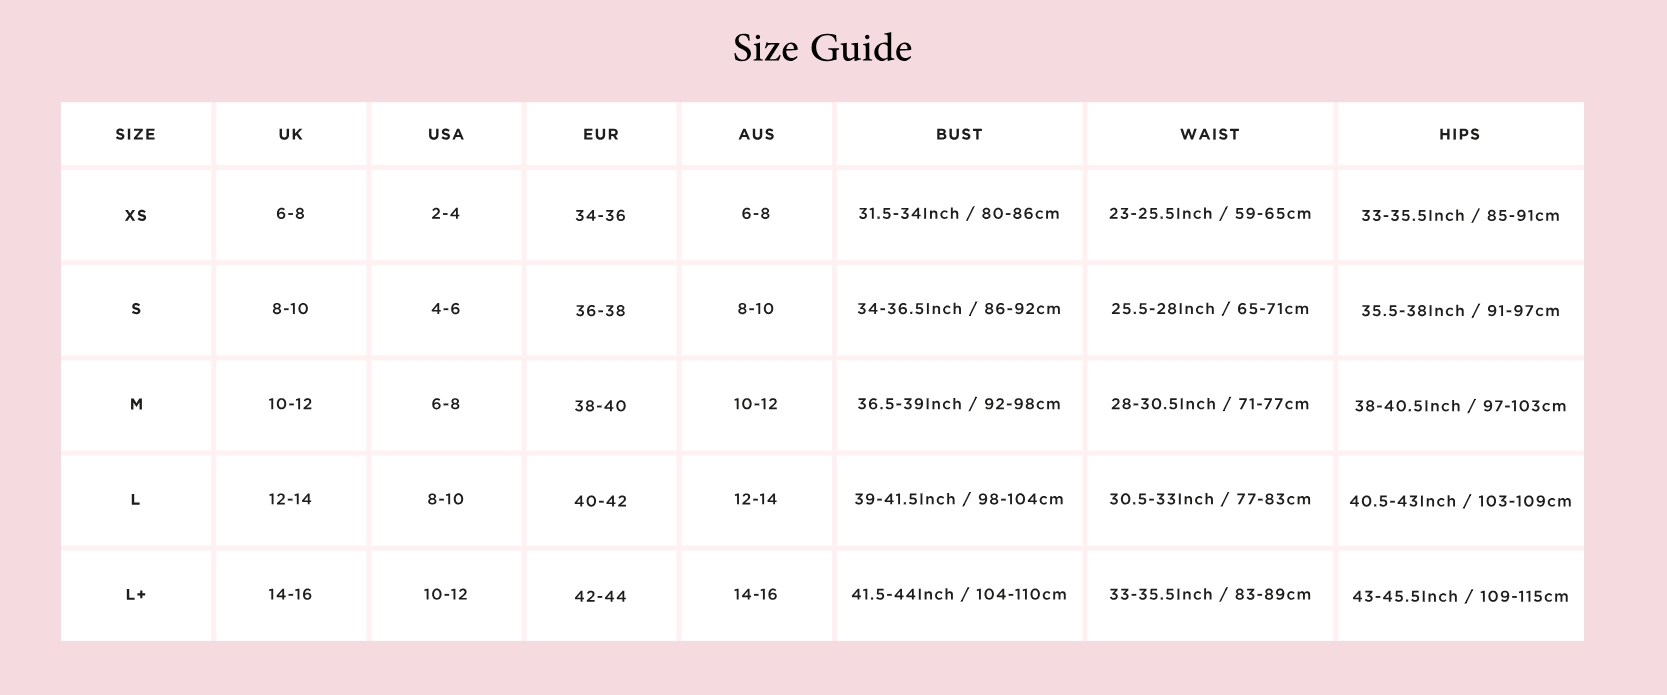
Task: Select the USA 2-4 cell
Action: tap(446, 214)
